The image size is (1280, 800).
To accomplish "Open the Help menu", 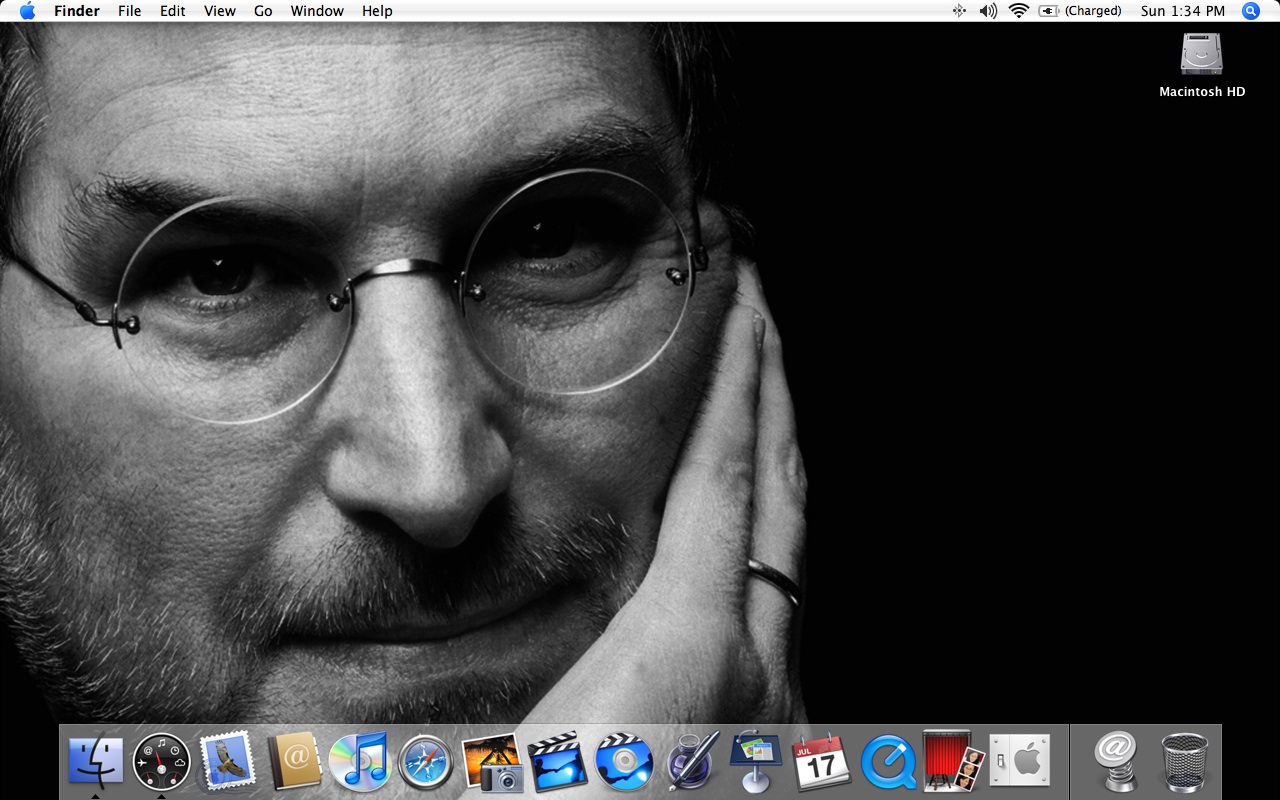I will click(377, 11).
